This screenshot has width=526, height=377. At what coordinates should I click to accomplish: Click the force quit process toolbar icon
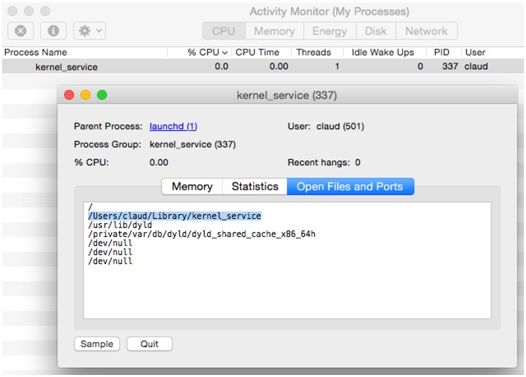(20, 31)
